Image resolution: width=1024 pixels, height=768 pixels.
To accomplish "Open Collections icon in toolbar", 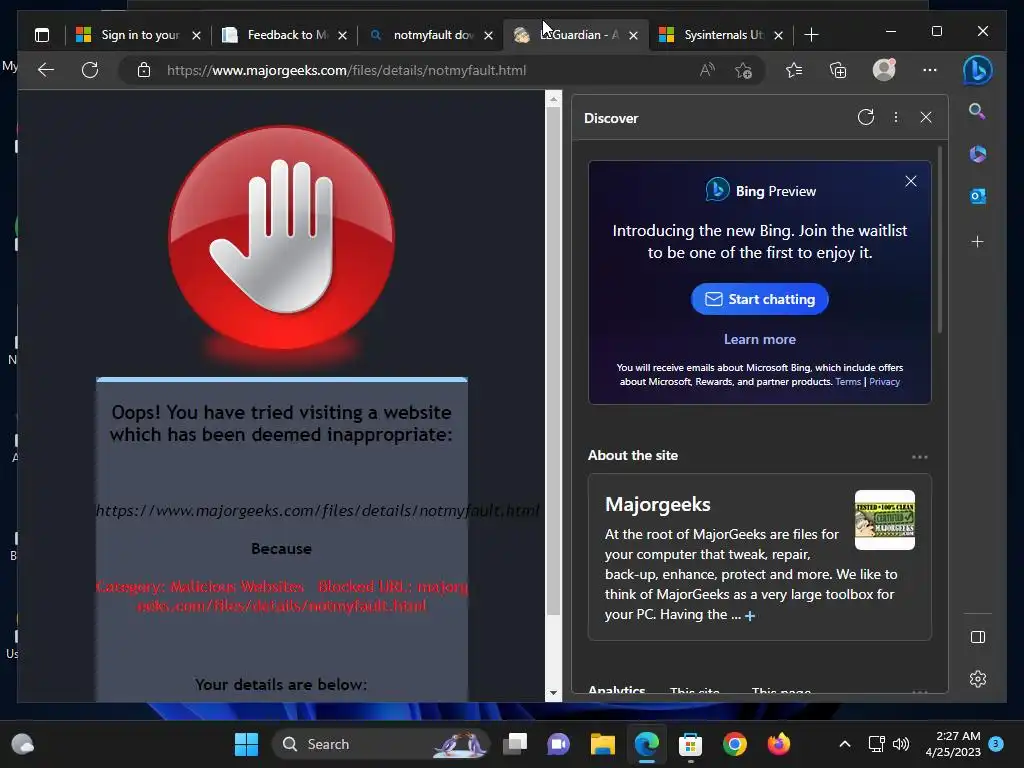I will 838,70.
